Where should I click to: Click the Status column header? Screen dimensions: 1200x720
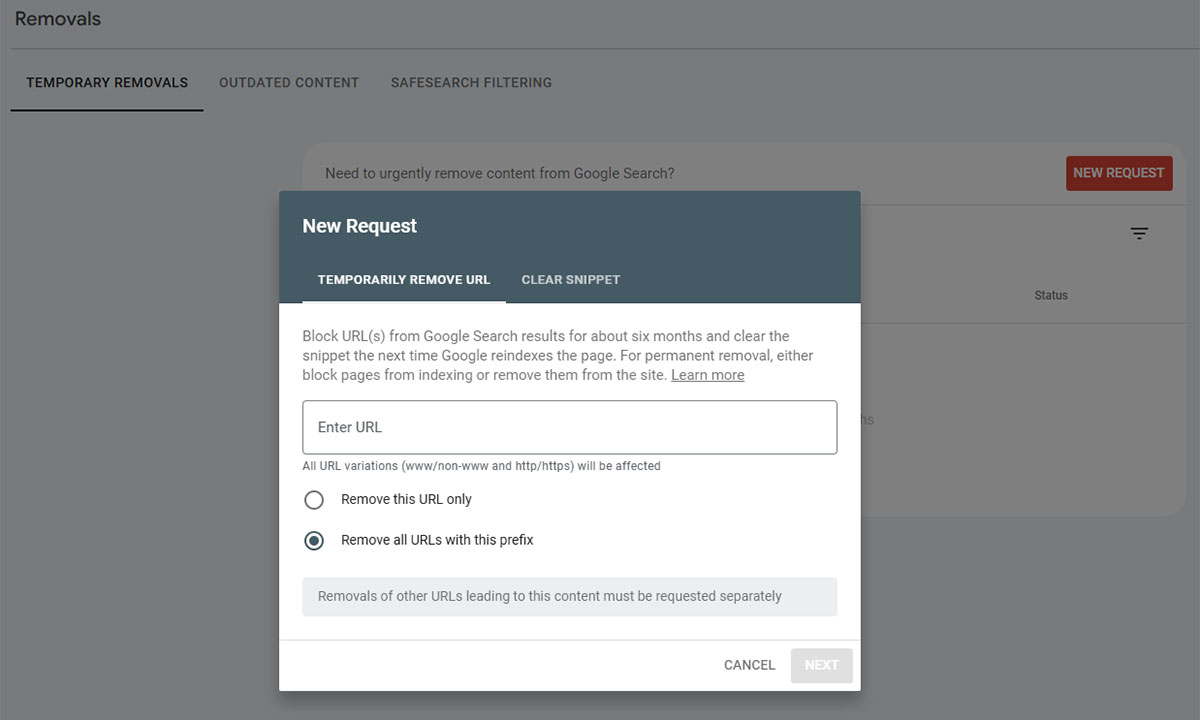coord(1051,295)
